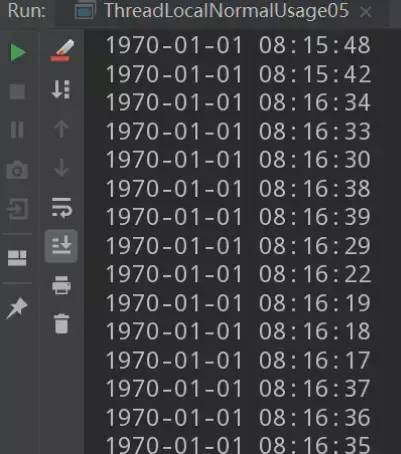Toggle Scroll to End of output
Viewport: 401px width, 454px height.
point(61,246)
